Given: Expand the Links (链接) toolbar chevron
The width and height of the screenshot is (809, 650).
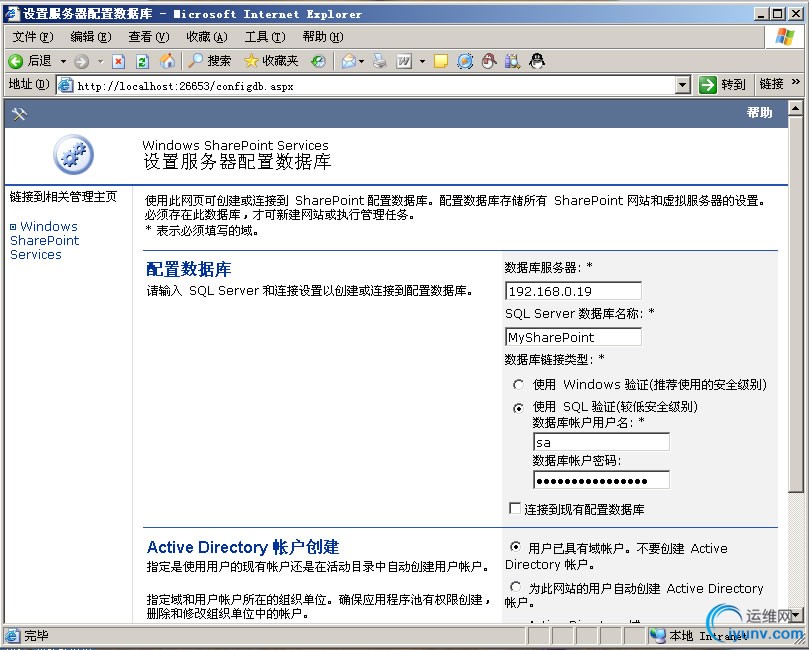Looking at the screenshot, I should (x=796, y=82).
